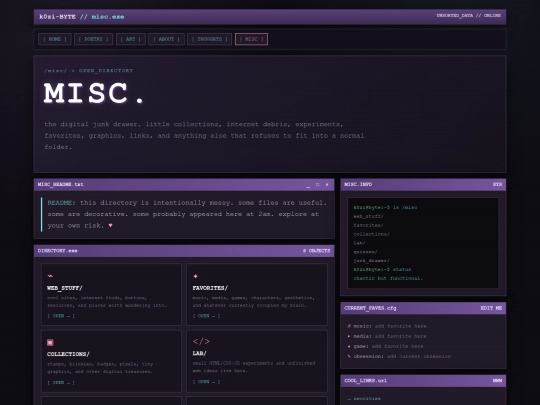Click the COLLECTIONS/ card title
Viewport: 540px width, 405px height.
tap(68, 354)
